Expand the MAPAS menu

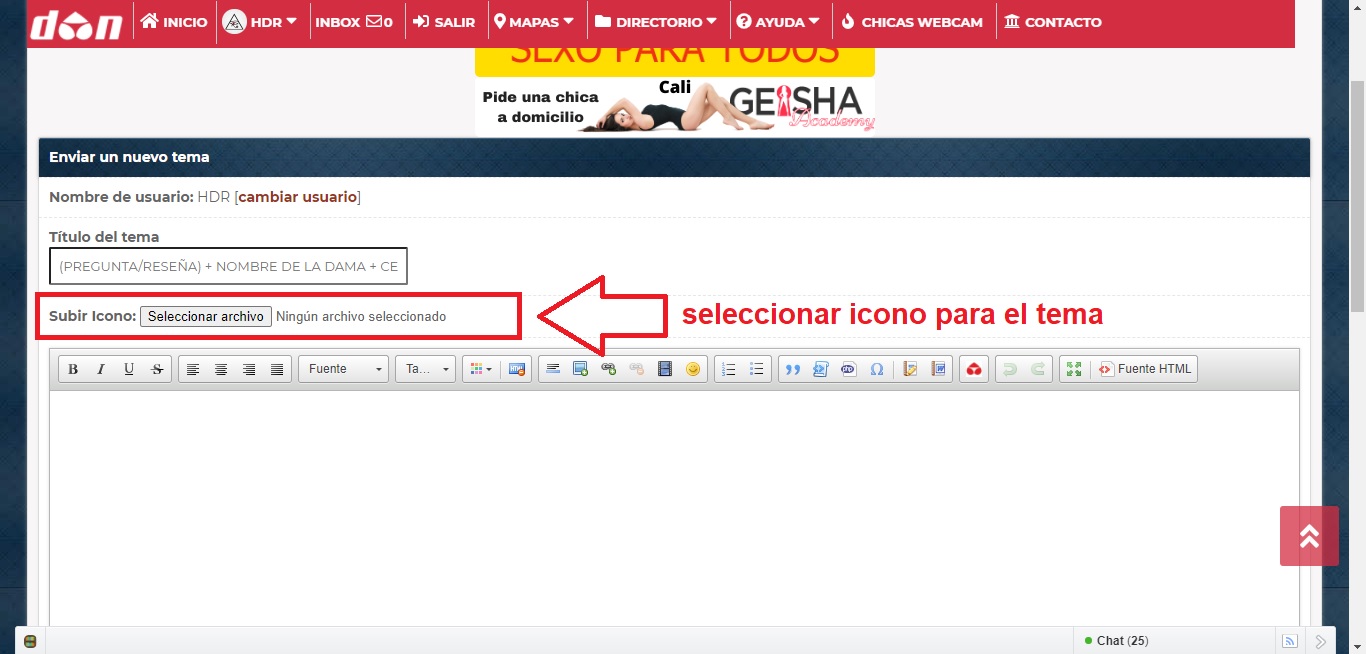[535, 22]
